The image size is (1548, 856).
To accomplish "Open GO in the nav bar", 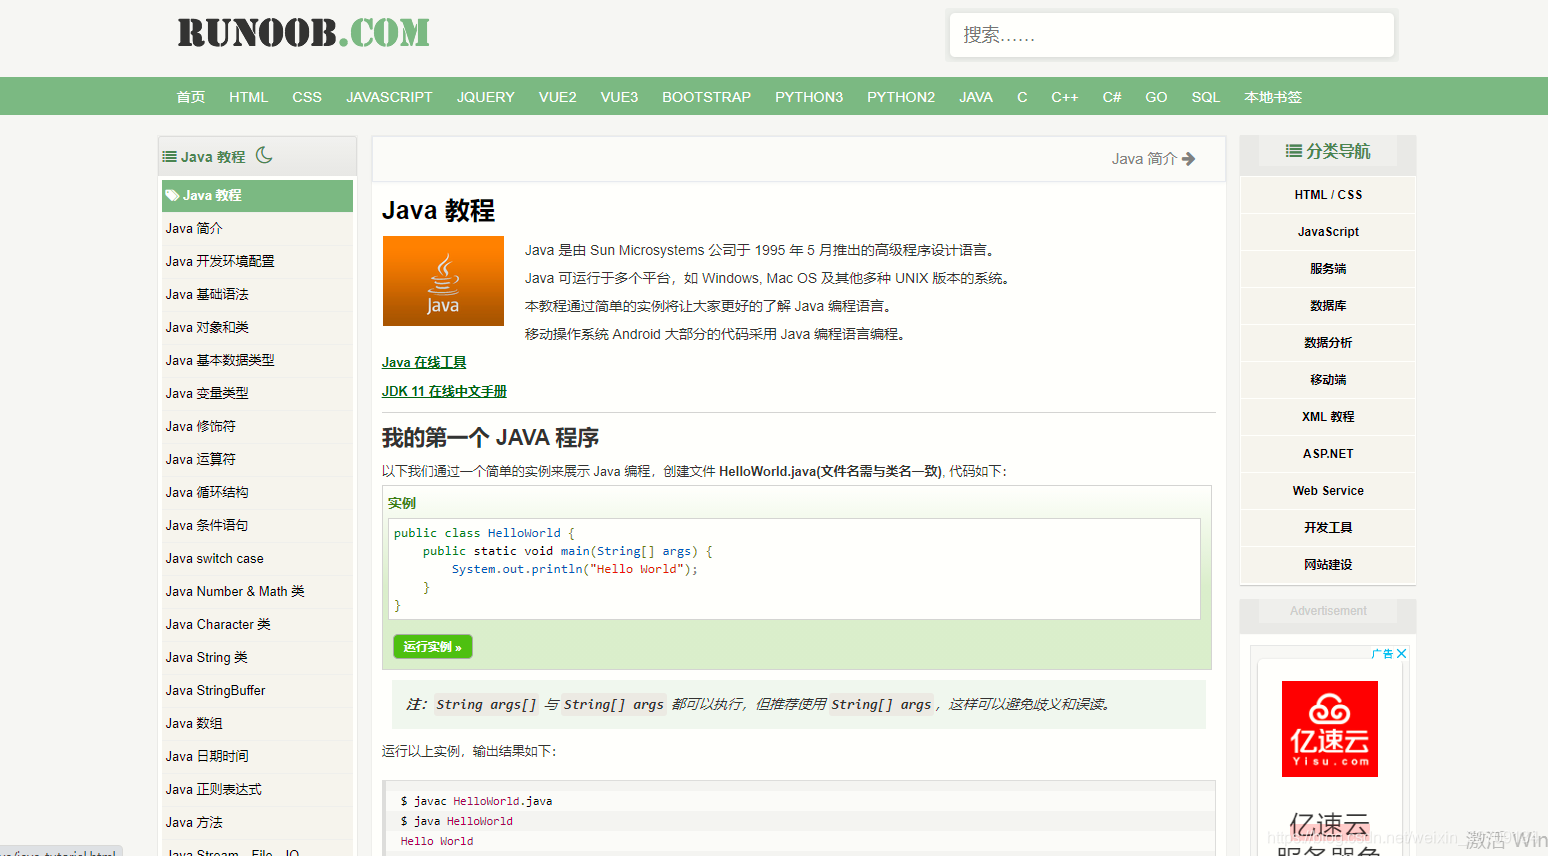I will 1156,97.
